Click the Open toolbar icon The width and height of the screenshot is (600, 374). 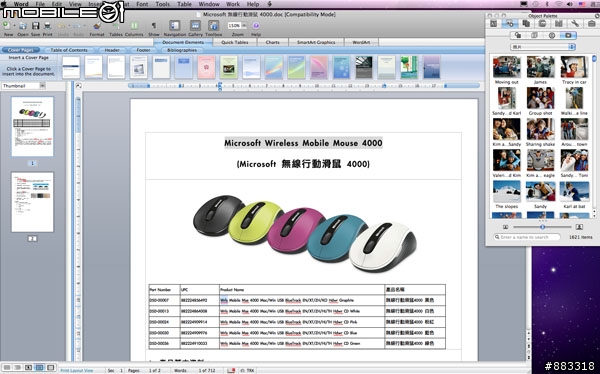tap(23, 26)
